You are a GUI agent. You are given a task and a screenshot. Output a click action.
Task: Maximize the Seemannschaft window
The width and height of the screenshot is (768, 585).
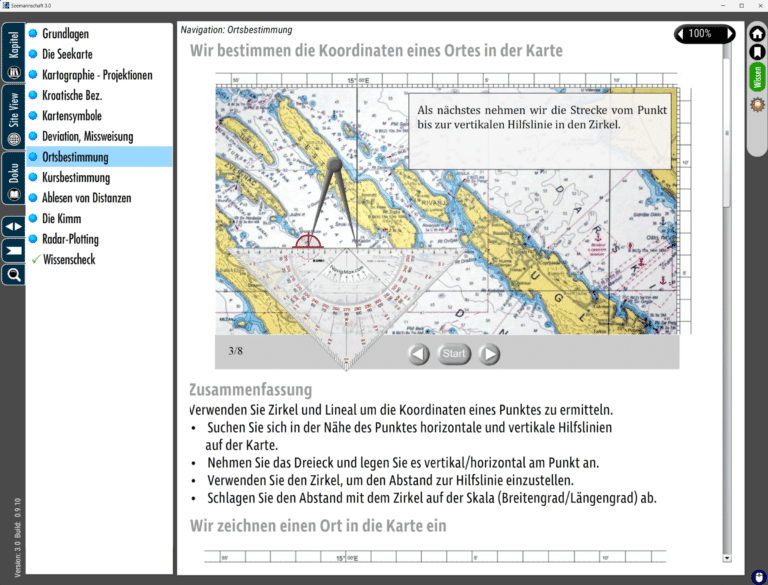pyautogui.click(x=742, y=5)
